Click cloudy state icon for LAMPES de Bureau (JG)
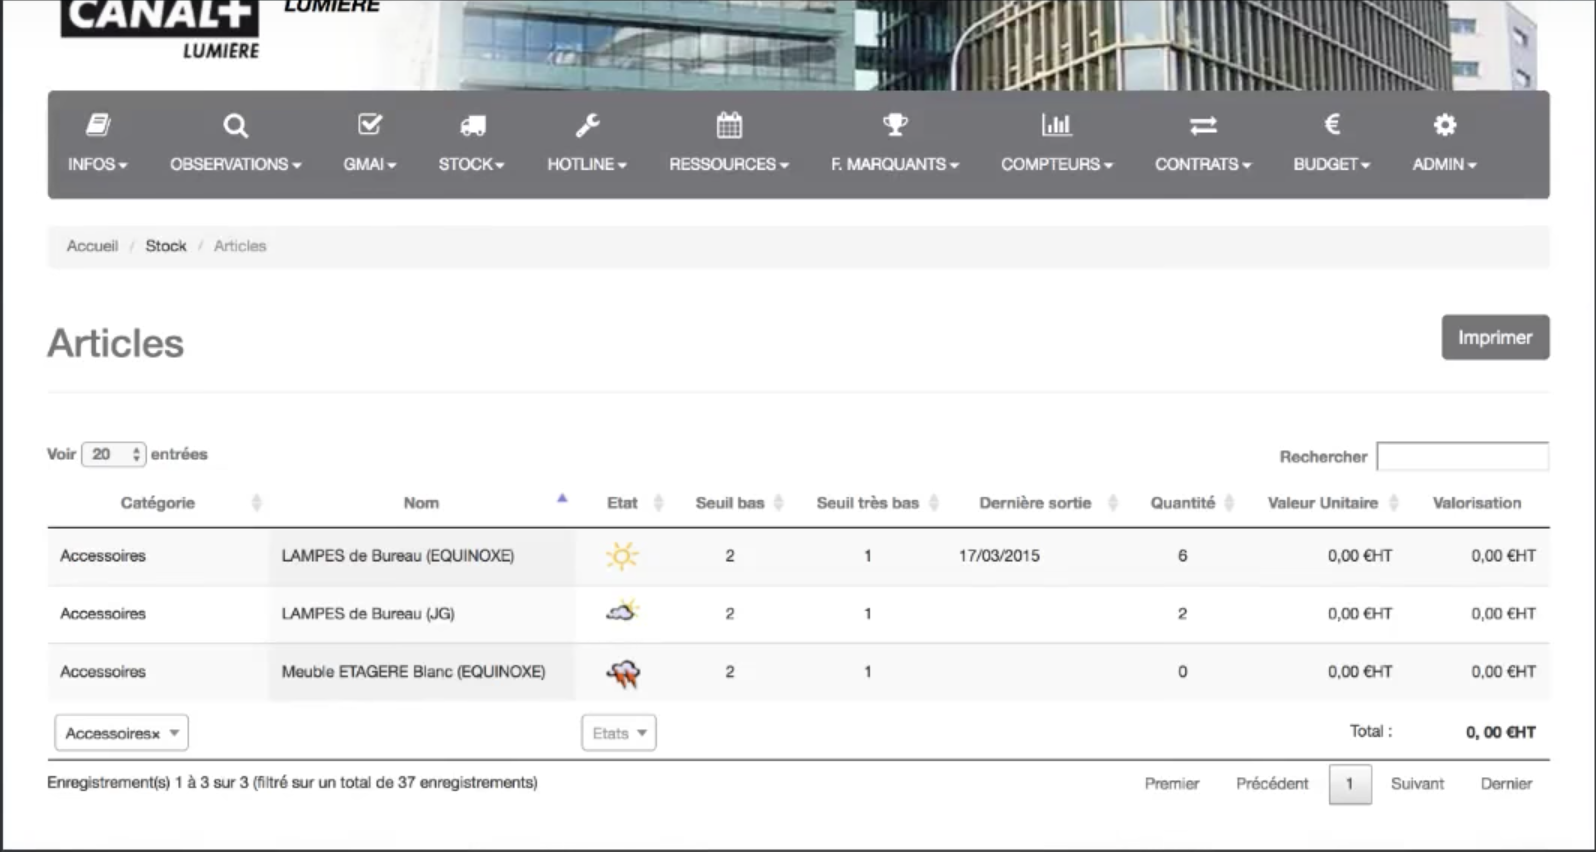Image resolution: width=1596 pixels, height=852 pixels. tap(622, 611)
